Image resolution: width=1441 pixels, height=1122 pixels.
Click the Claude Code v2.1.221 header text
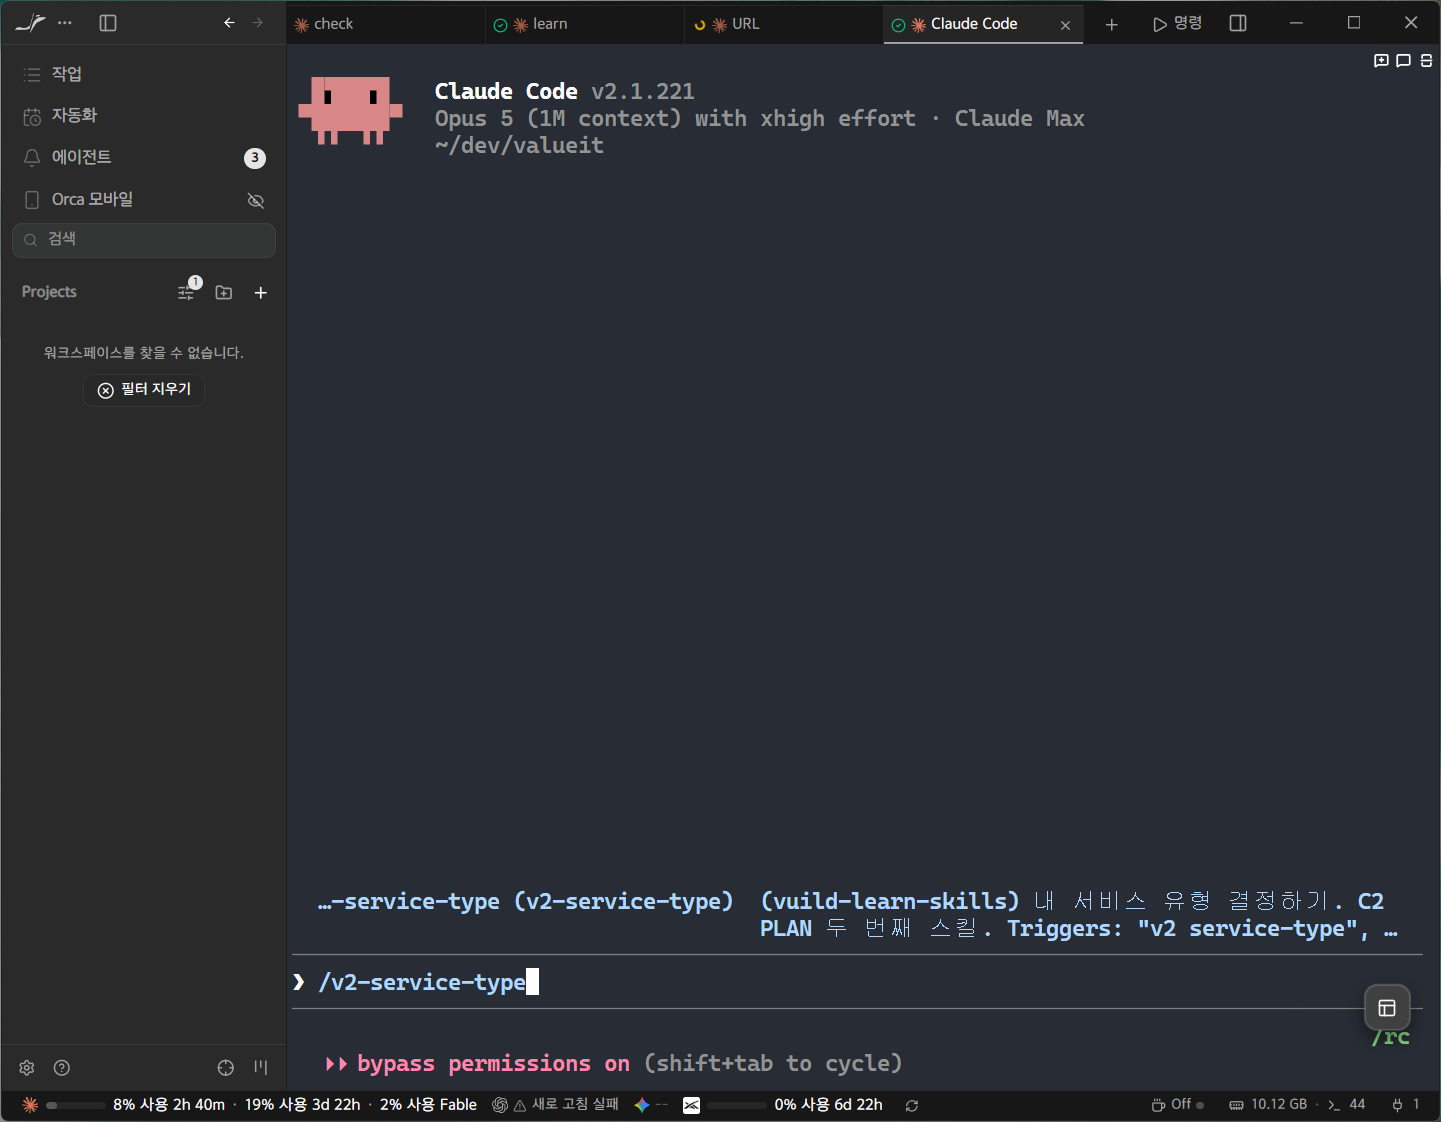click(x=564, y=91)
